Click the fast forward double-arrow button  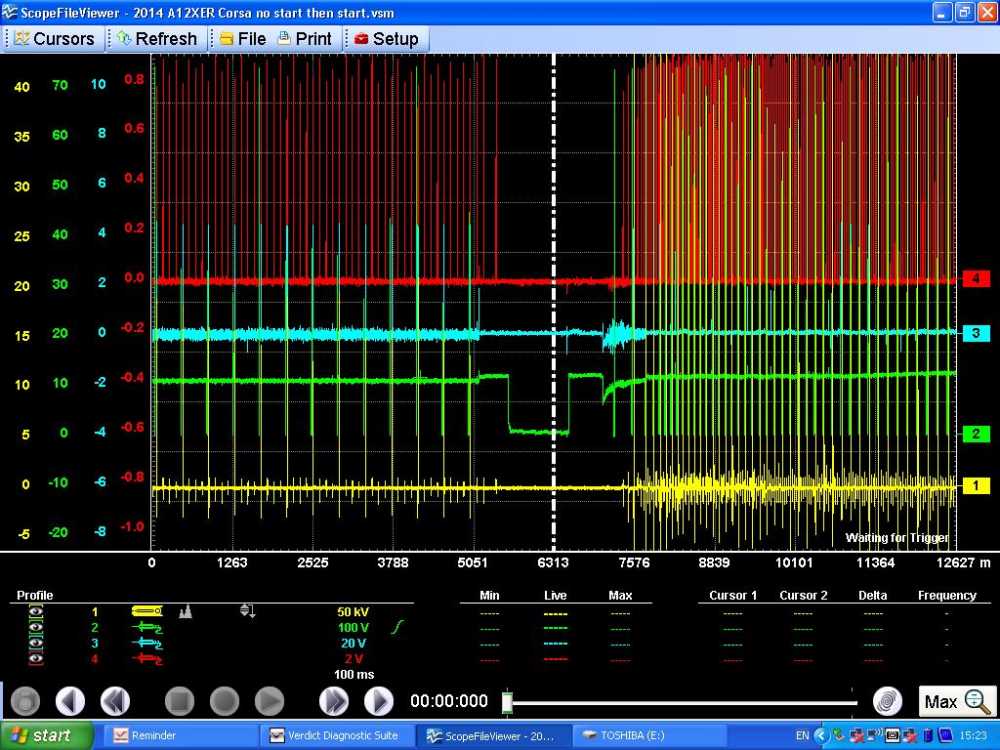click(x=334, y=701)
